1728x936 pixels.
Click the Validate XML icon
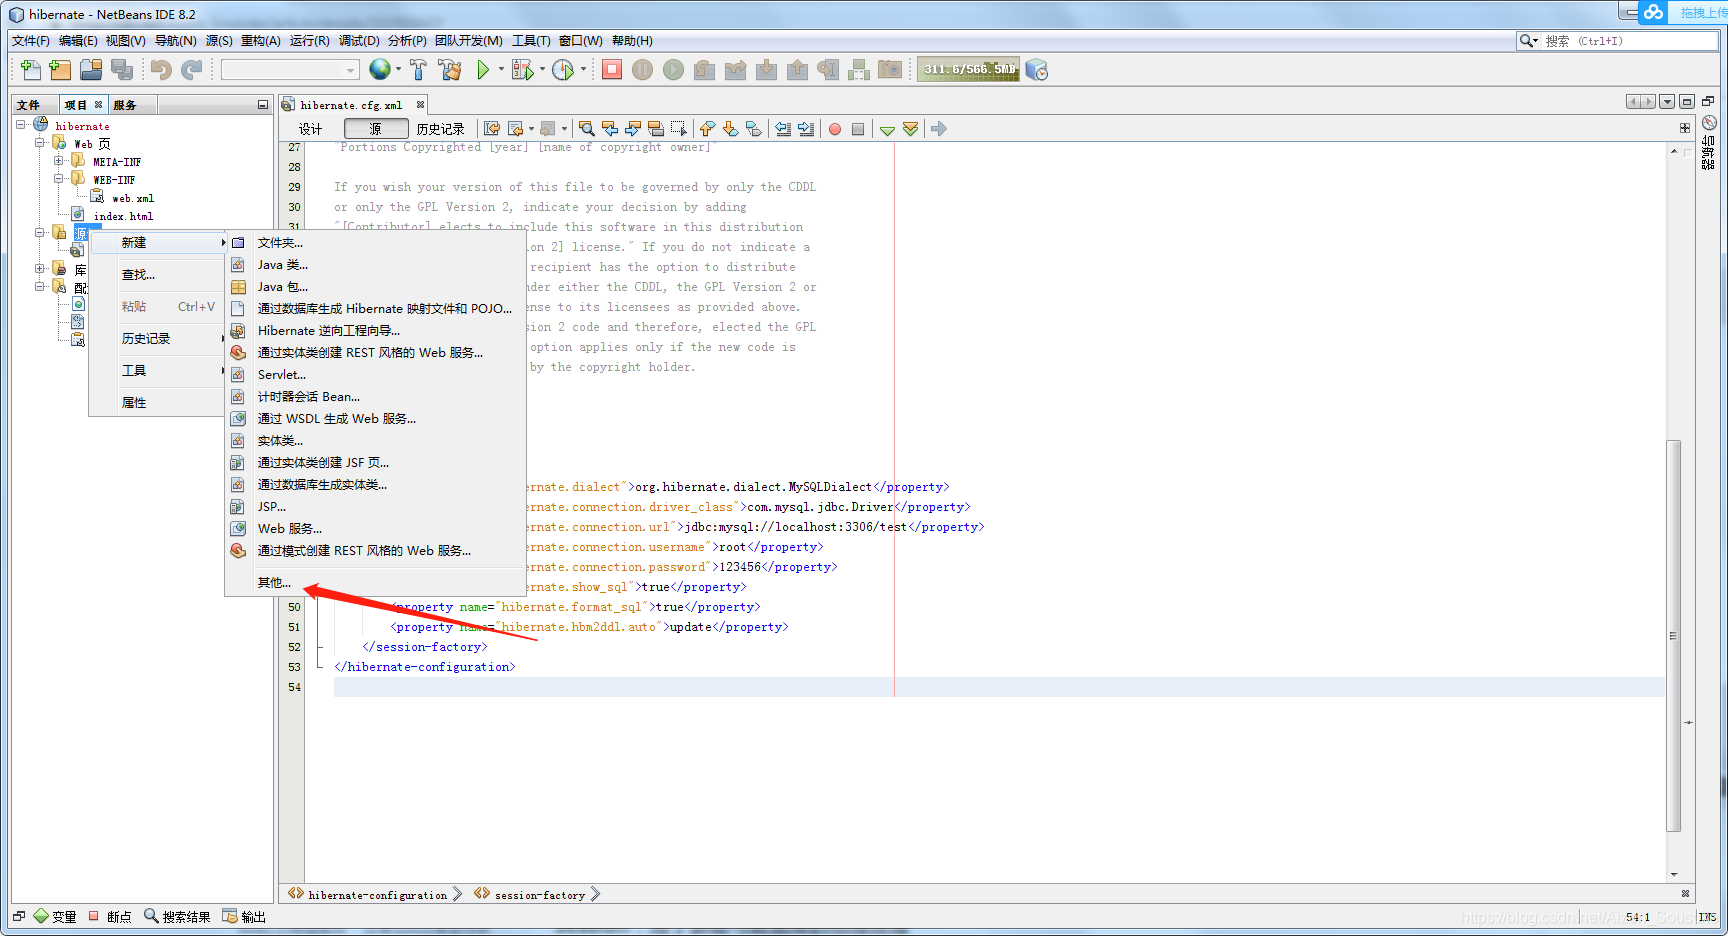[910, 129]
